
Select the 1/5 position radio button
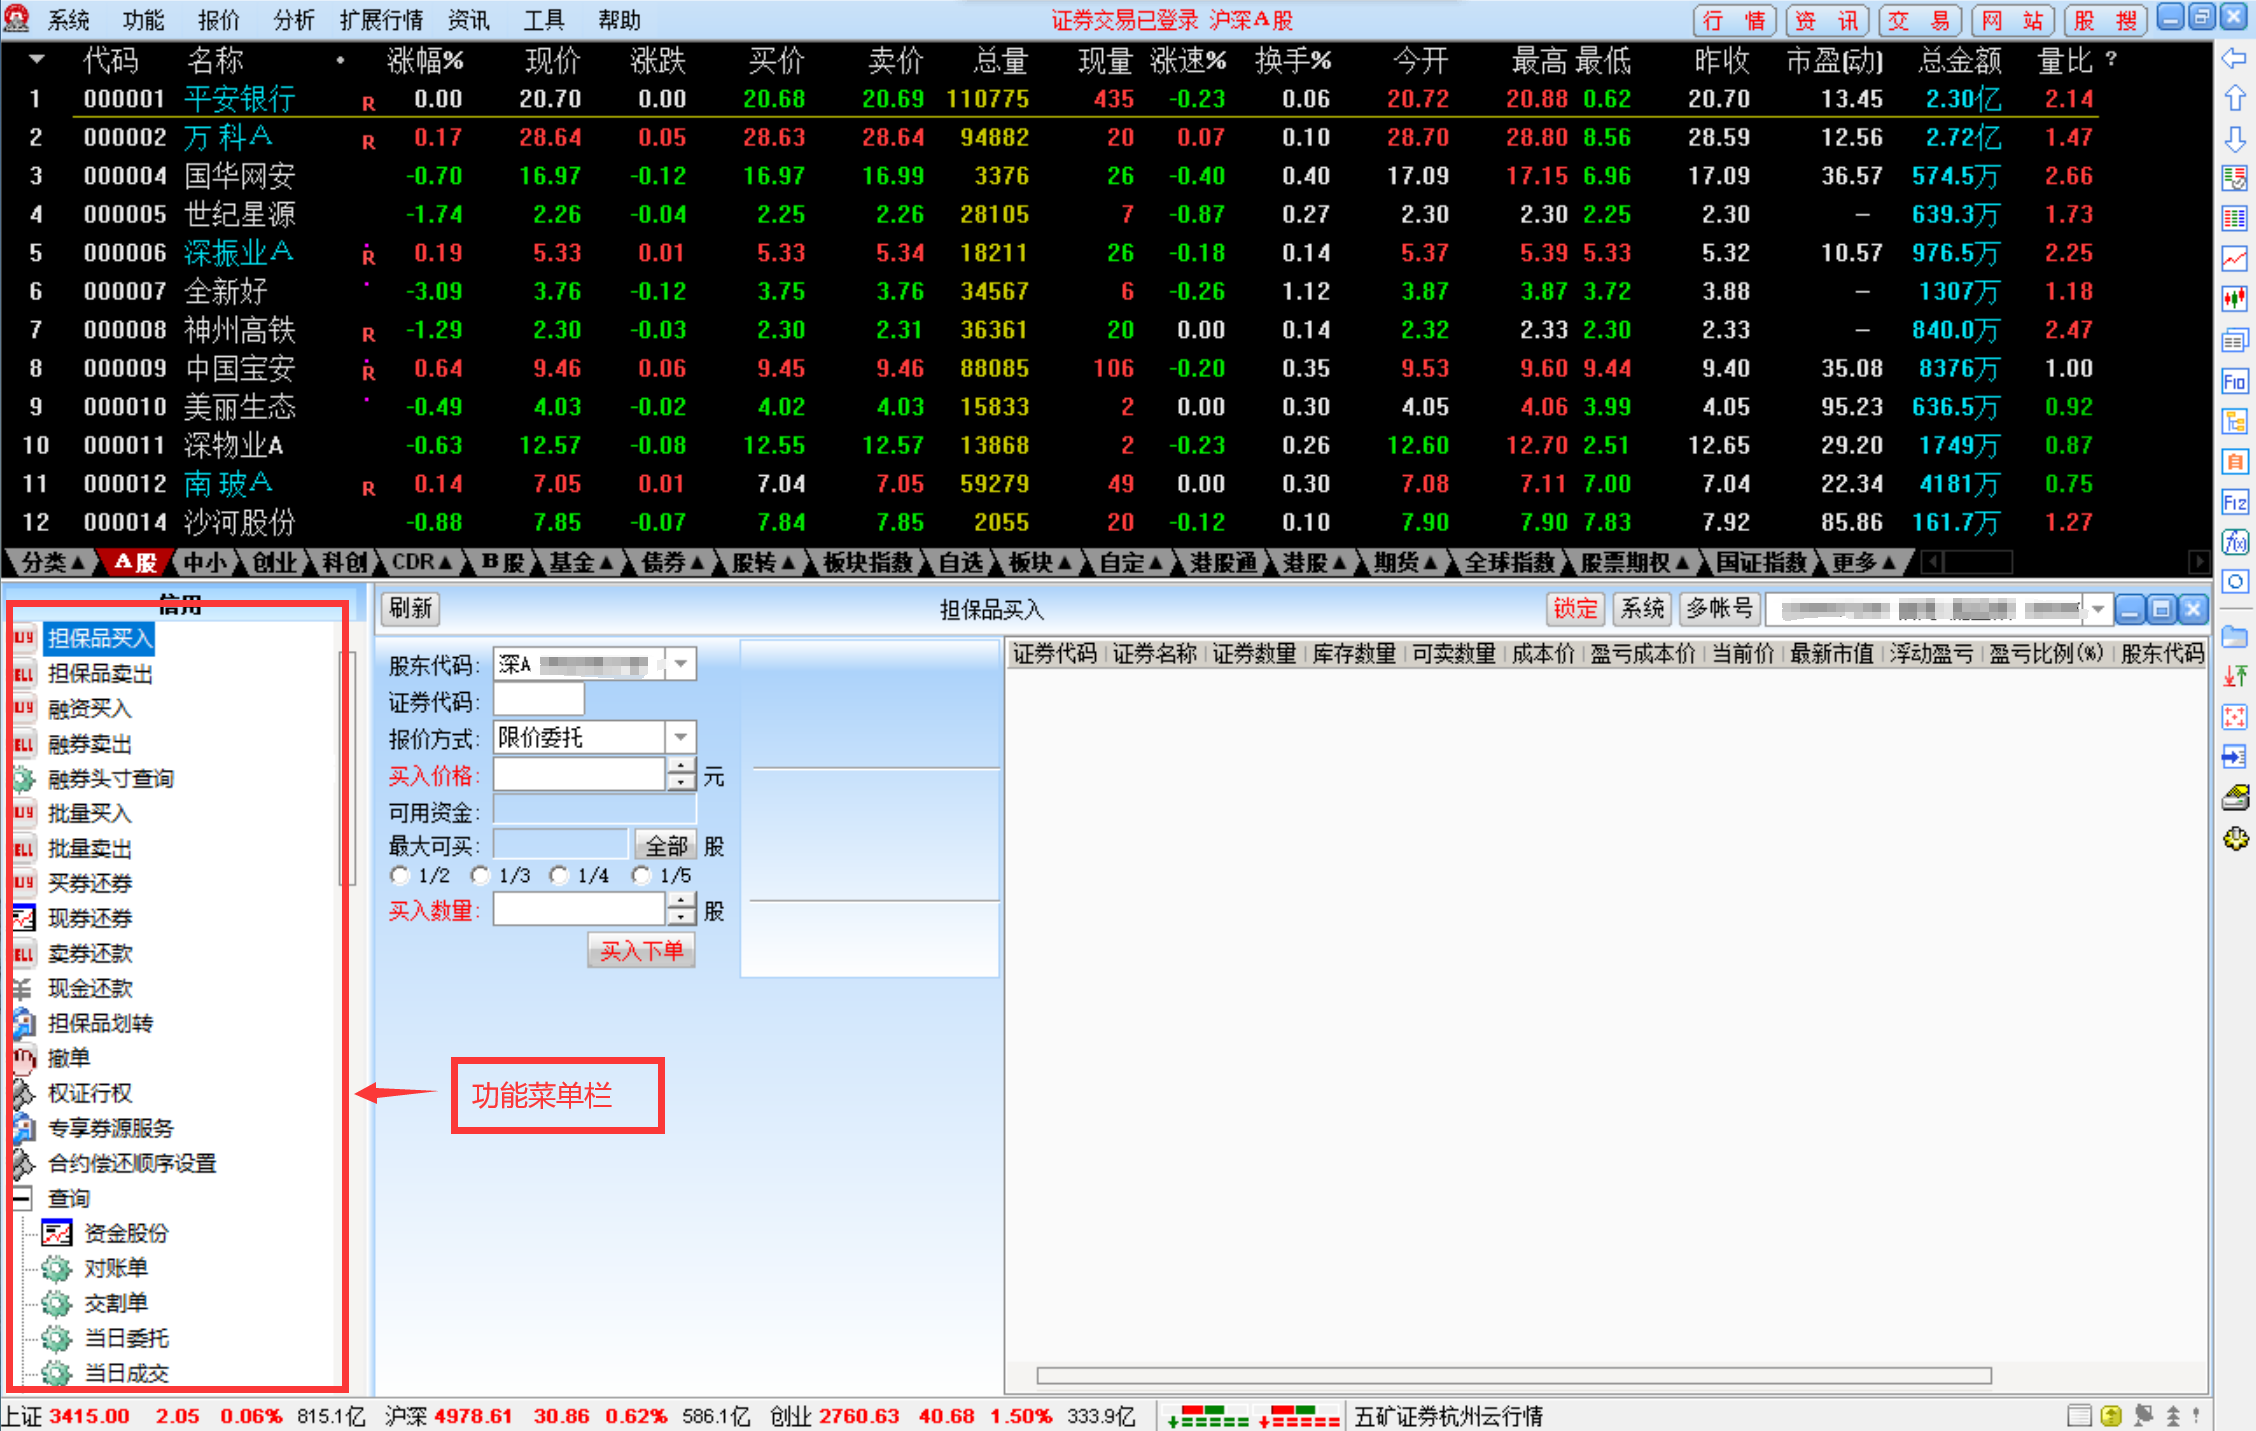pyautogui.click(x=641, y=876)
